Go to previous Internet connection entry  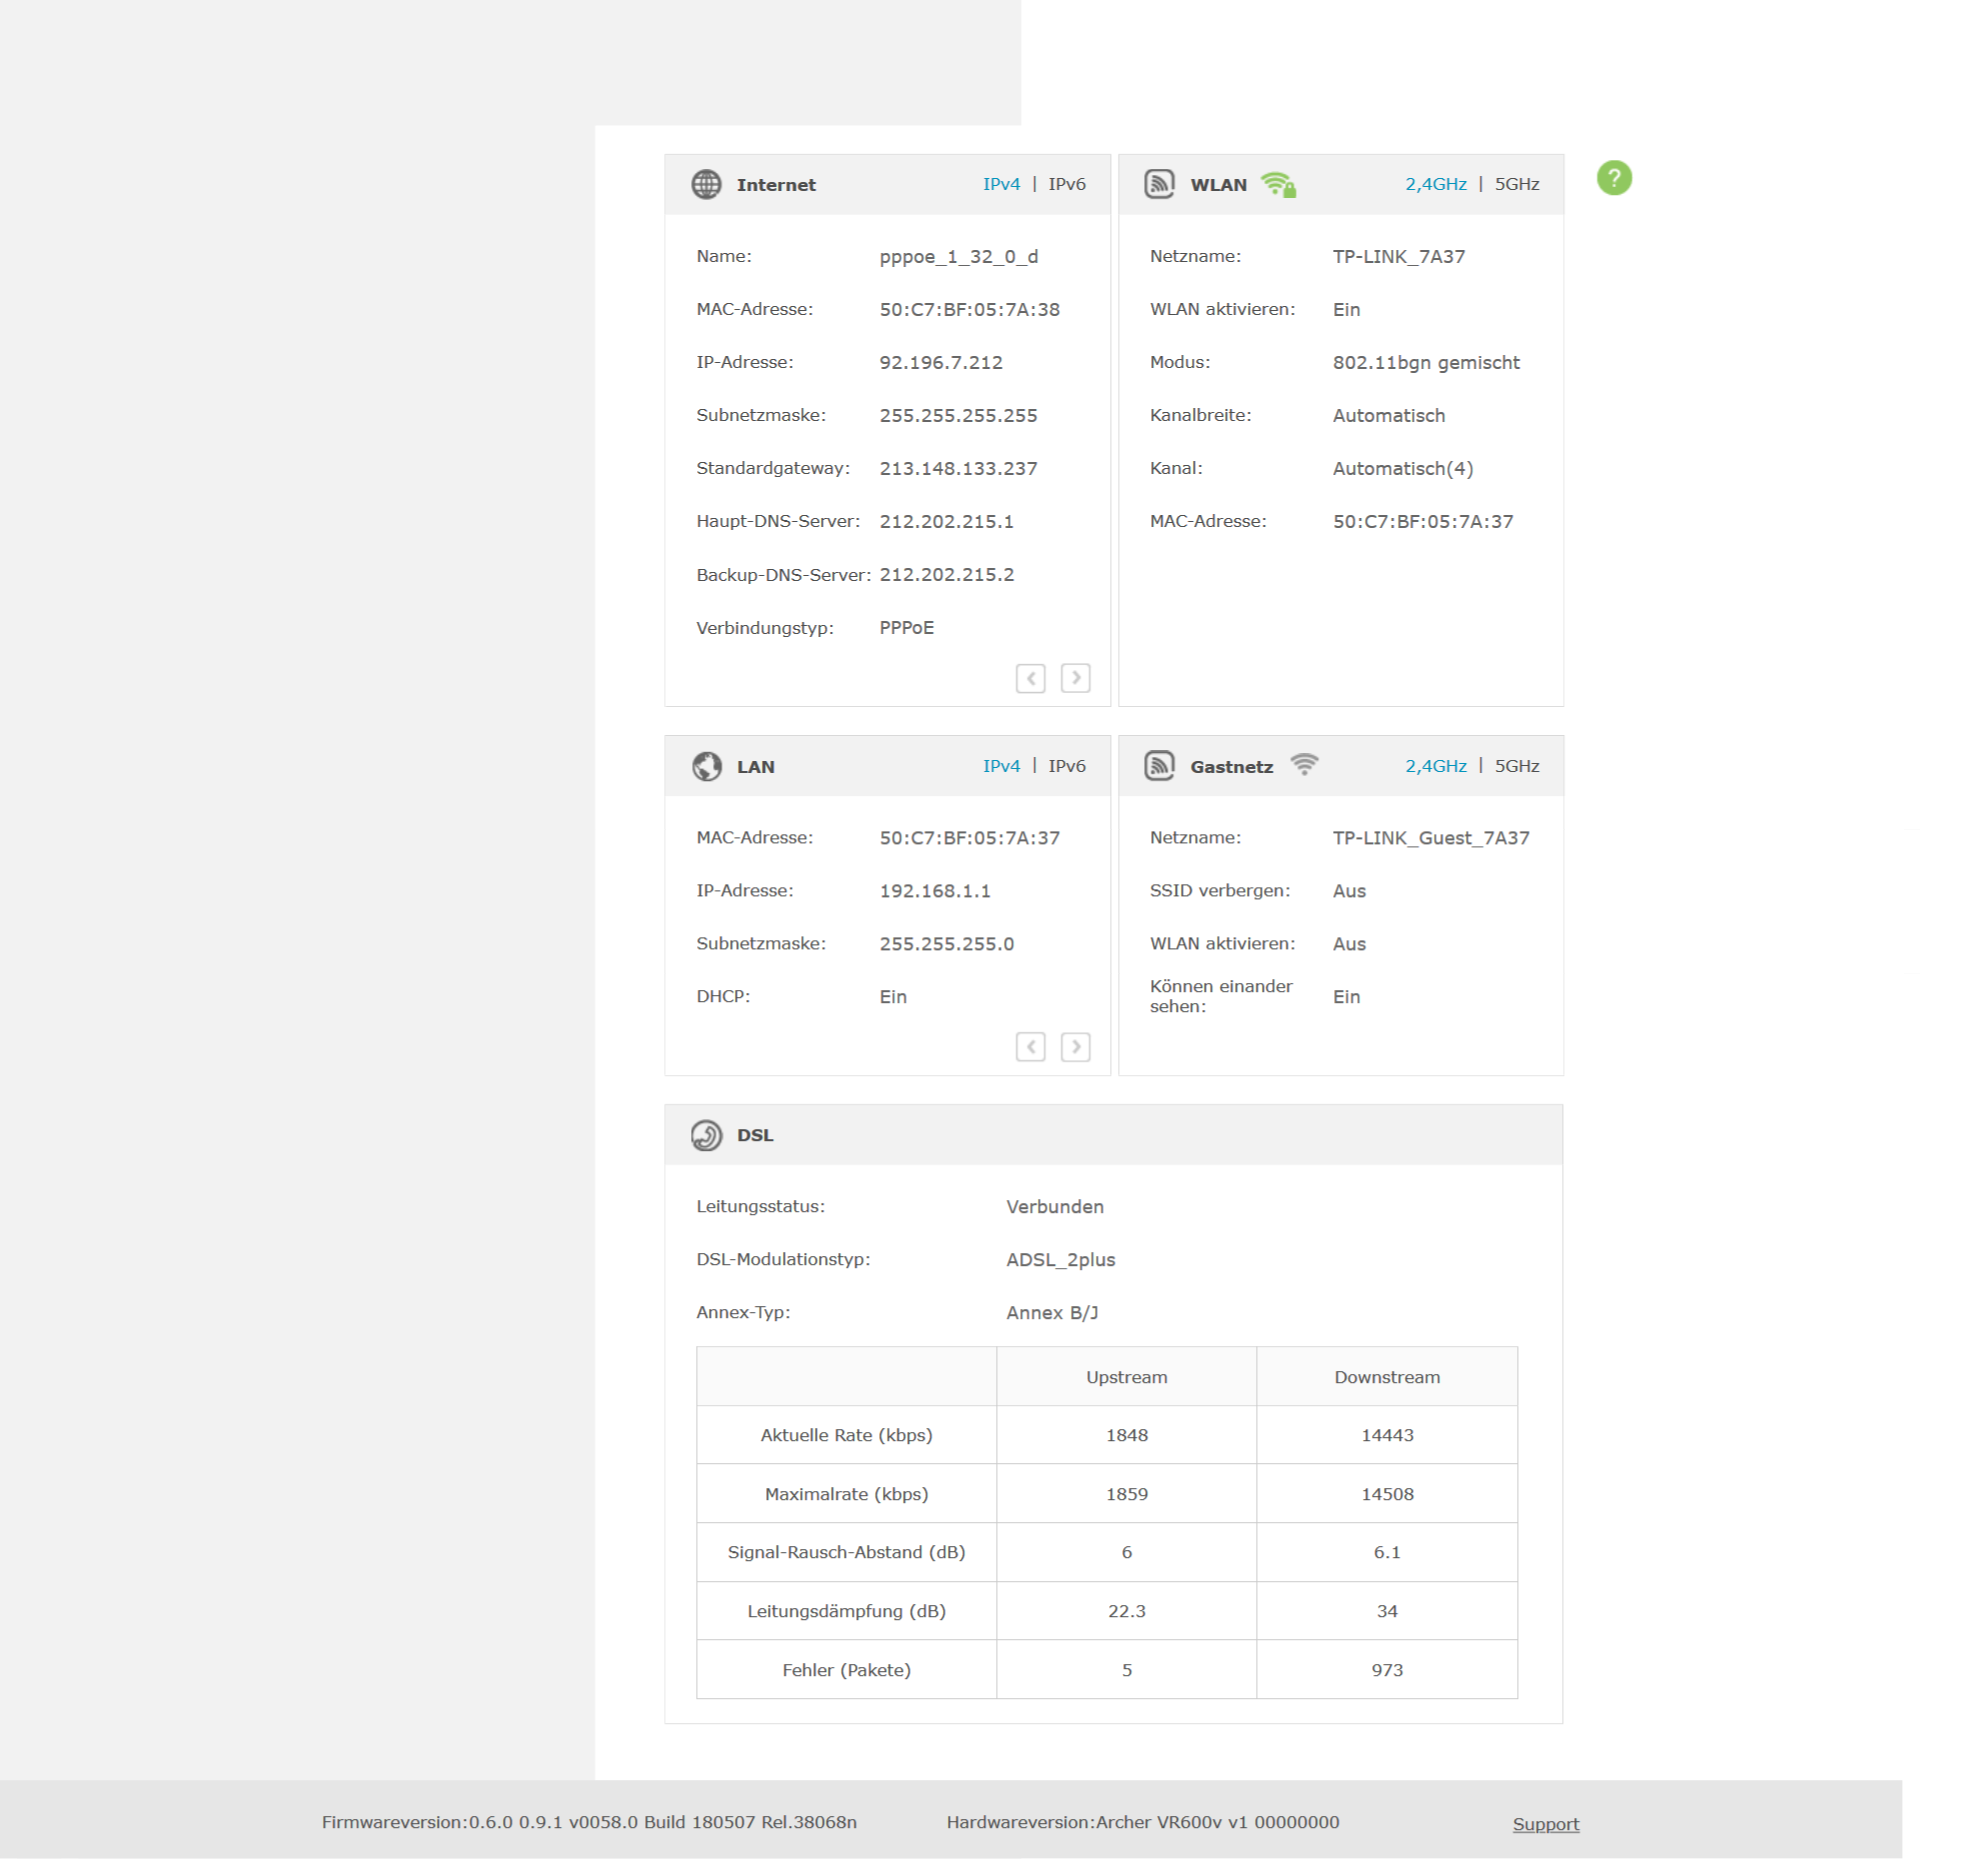coord(1030,678)
